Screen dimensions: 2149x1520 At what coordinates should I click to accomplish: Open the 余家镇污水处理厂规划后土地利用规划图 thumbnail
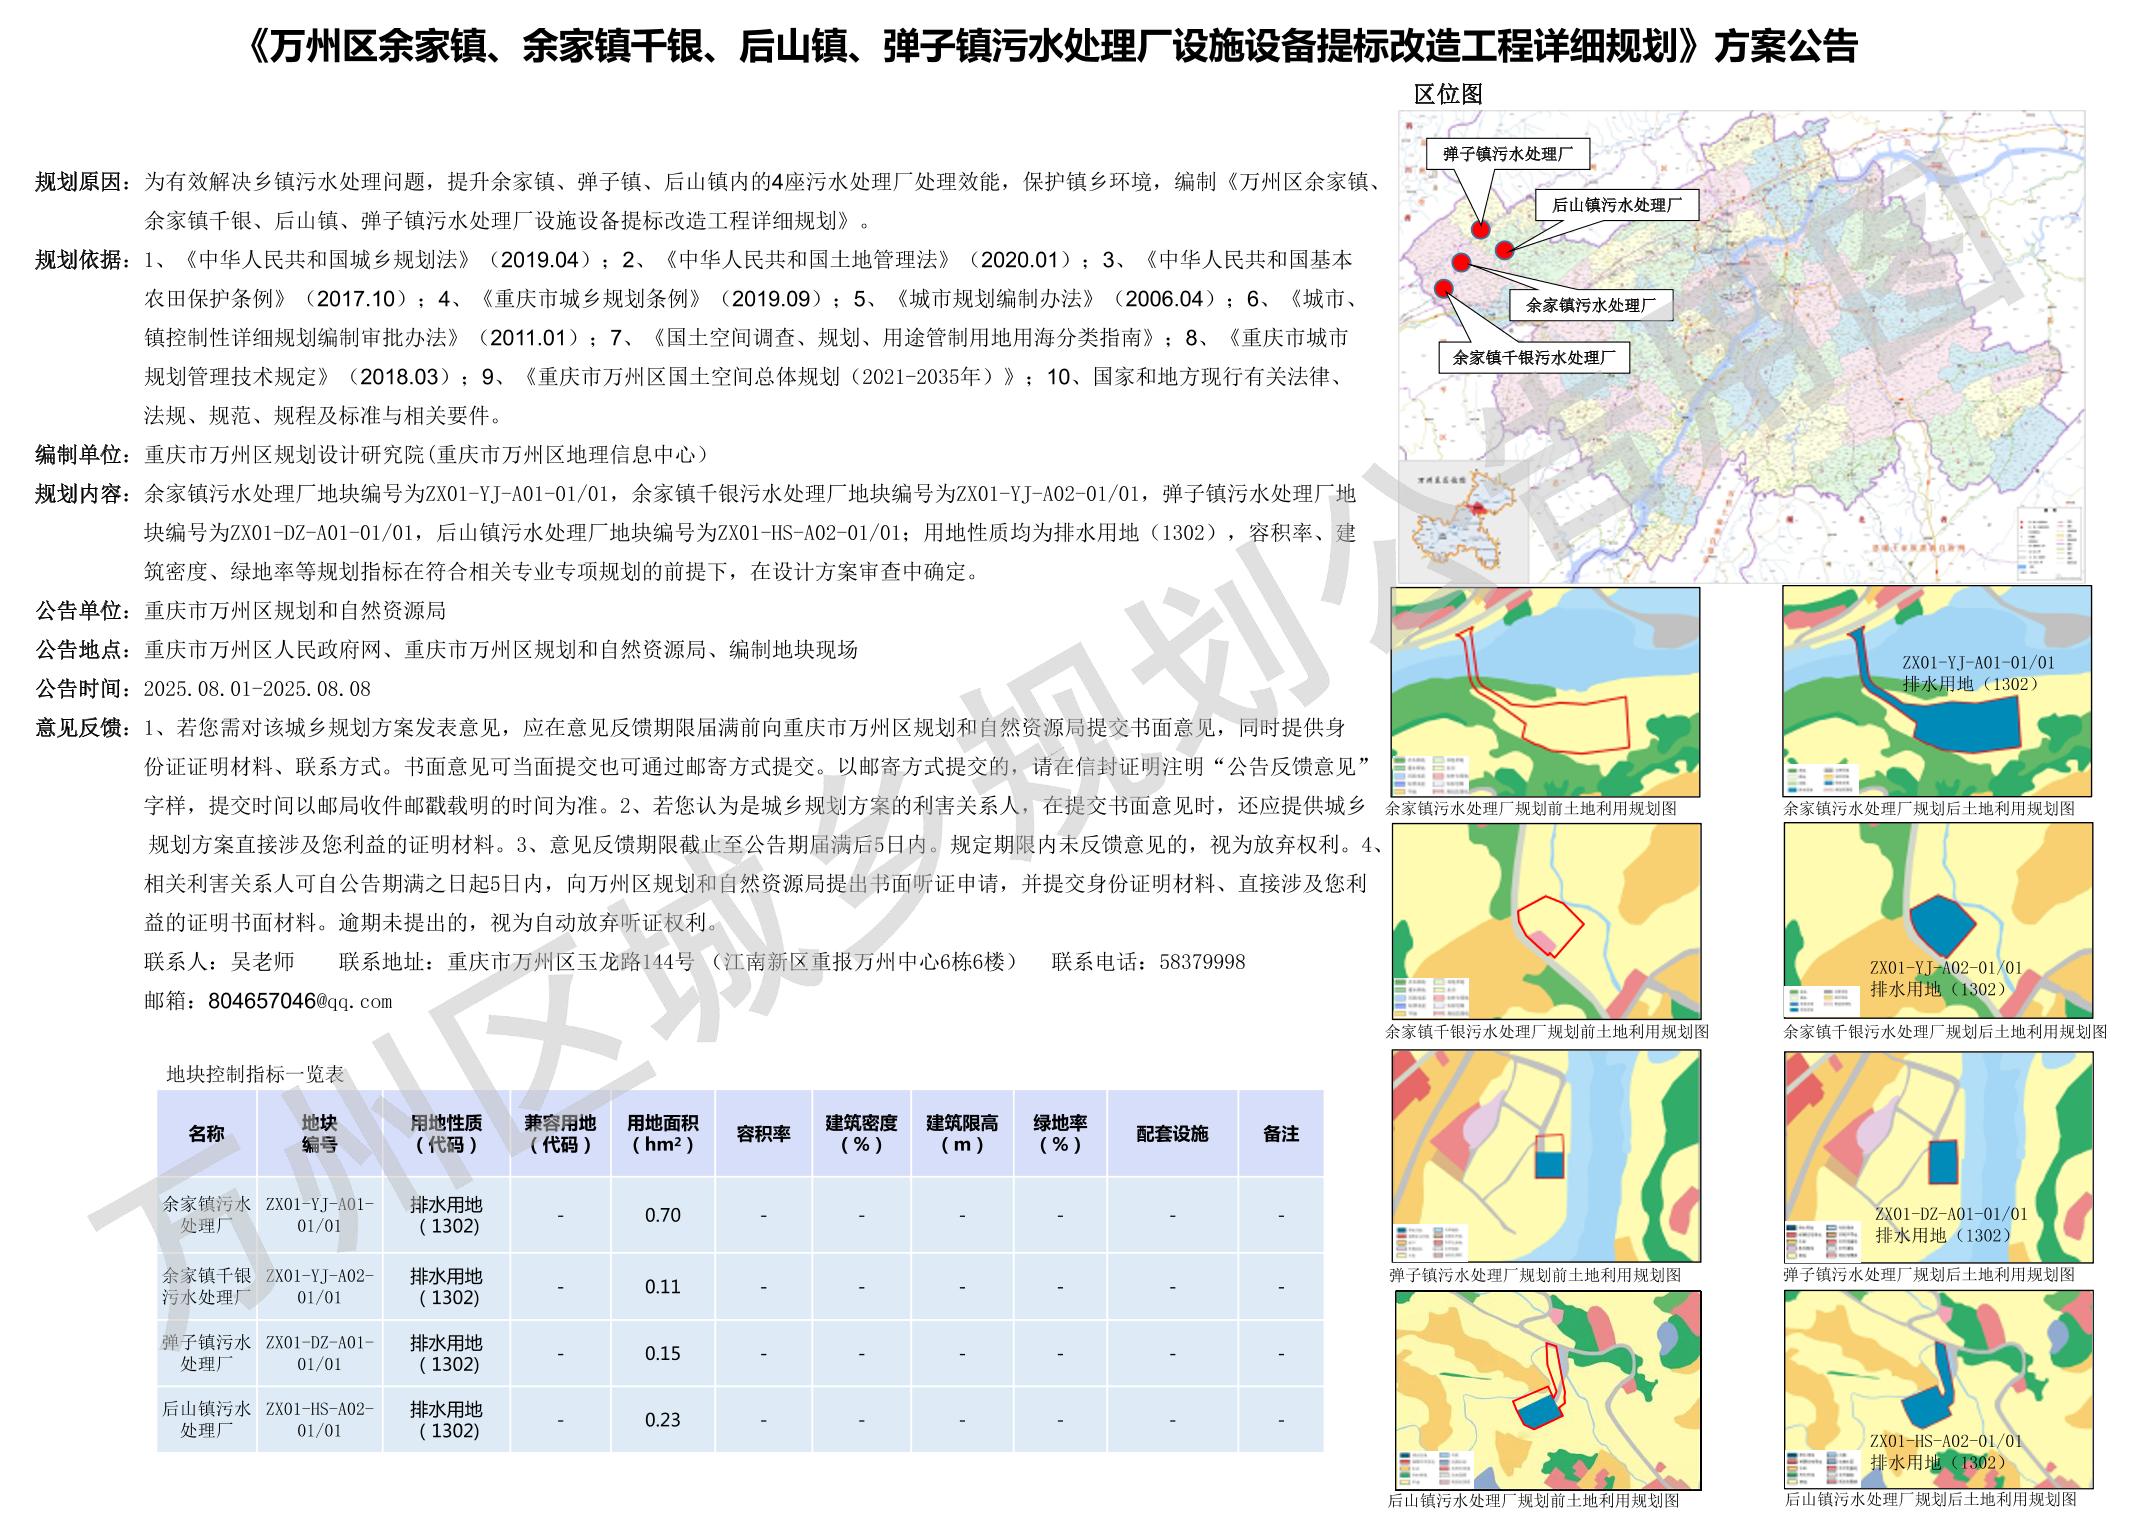pos(1937,691)
